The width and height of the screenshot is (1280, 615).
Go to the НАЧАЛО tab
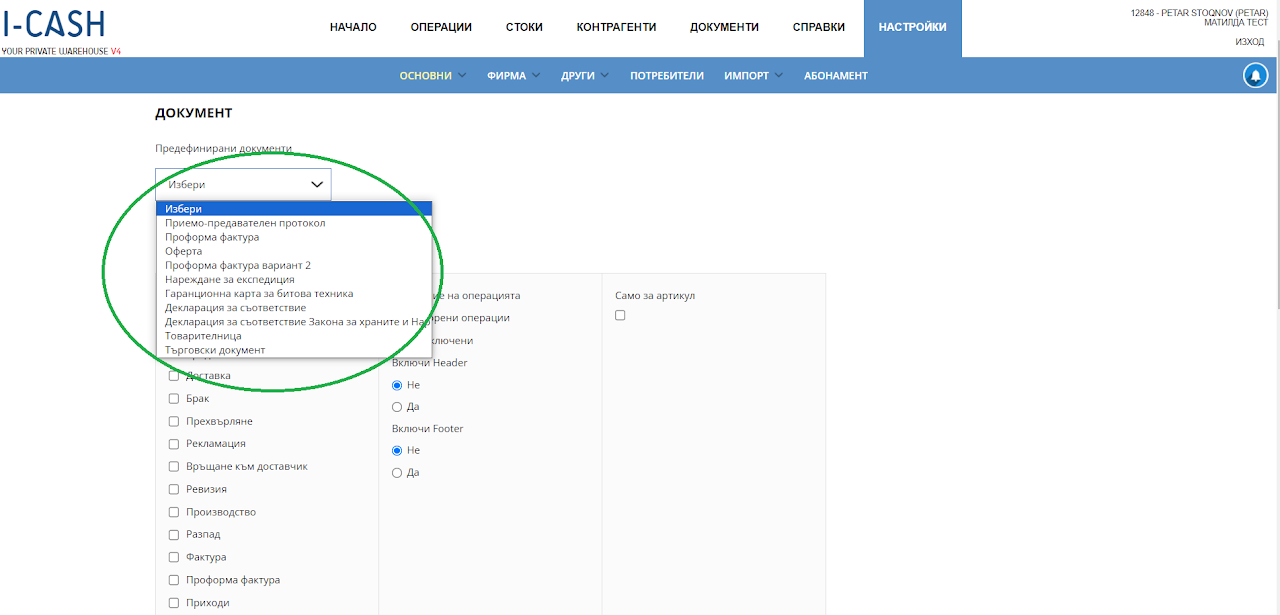pyautogui.click(x=353, y=27)
